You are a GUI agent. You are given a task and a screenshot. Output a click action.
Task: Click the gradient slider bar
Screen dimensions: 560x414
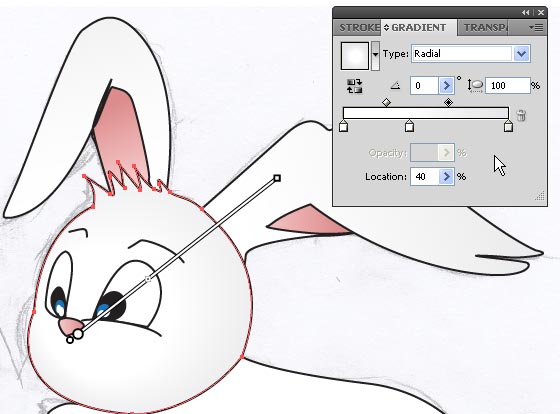426,113
